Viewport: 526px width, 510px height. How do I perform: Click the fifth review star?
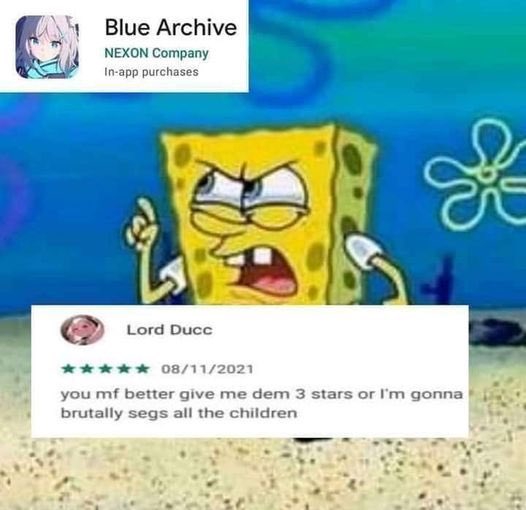143,369
